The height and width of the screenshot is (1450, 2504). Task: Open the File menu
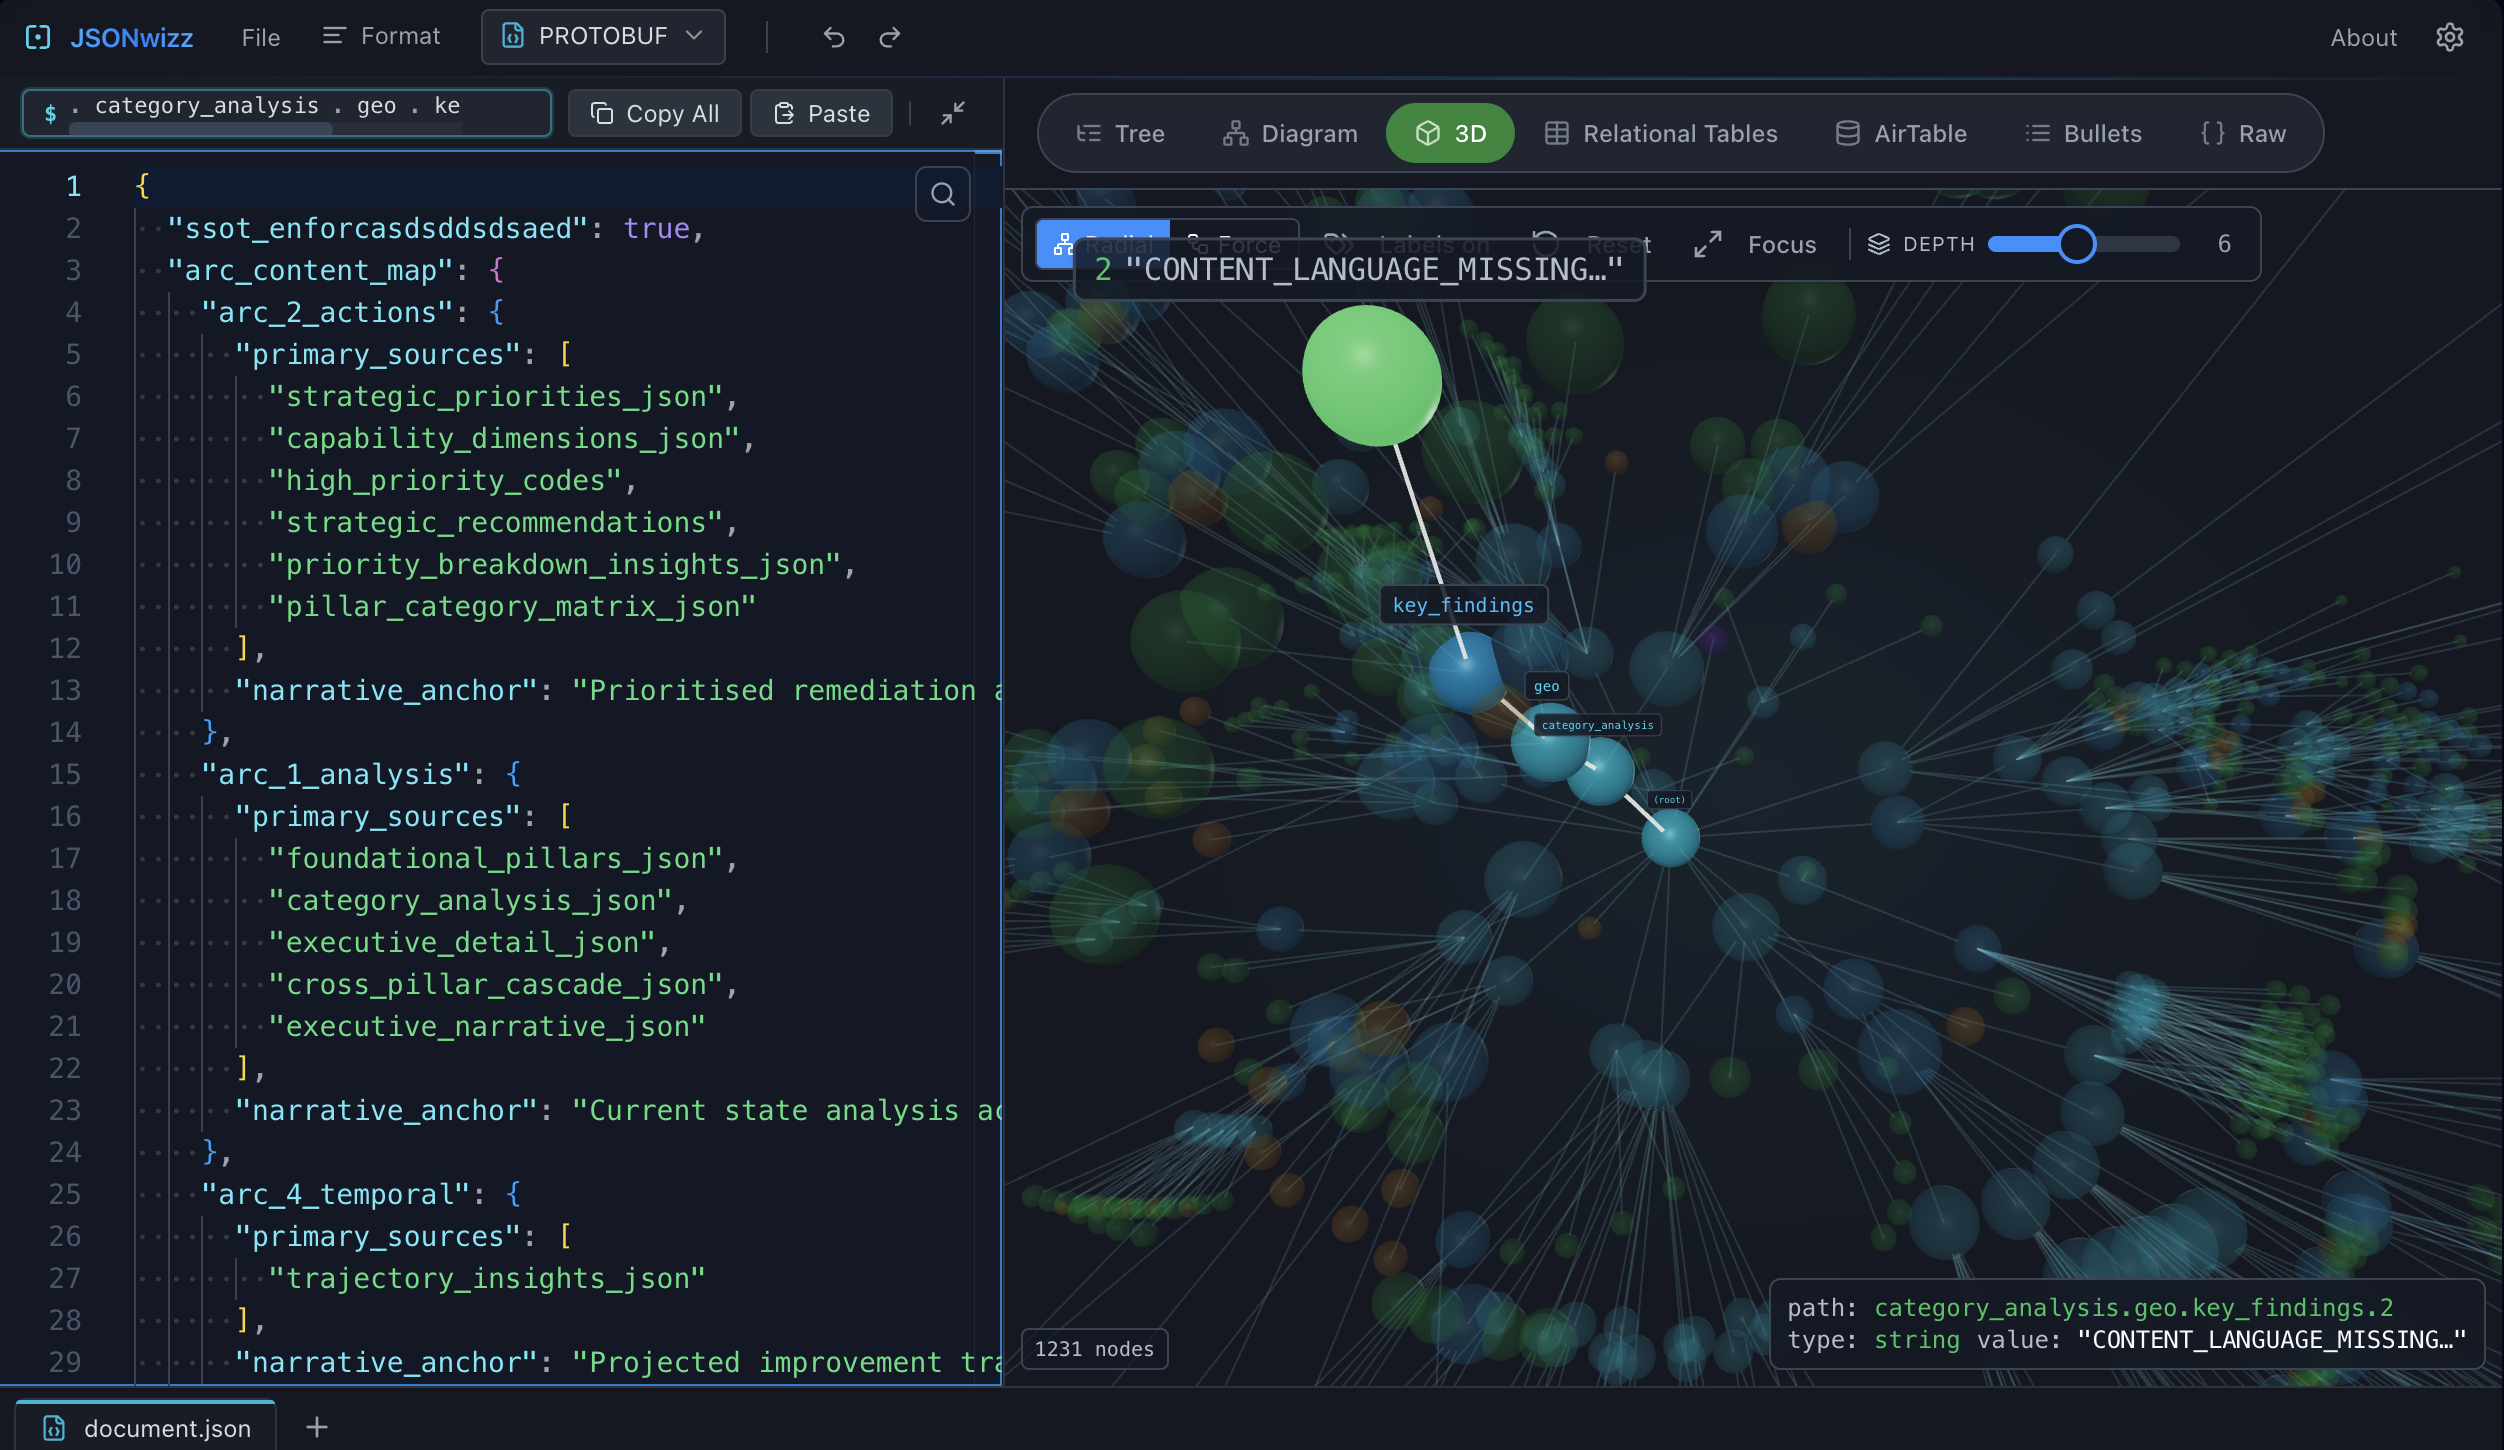(x=261, y=38)
